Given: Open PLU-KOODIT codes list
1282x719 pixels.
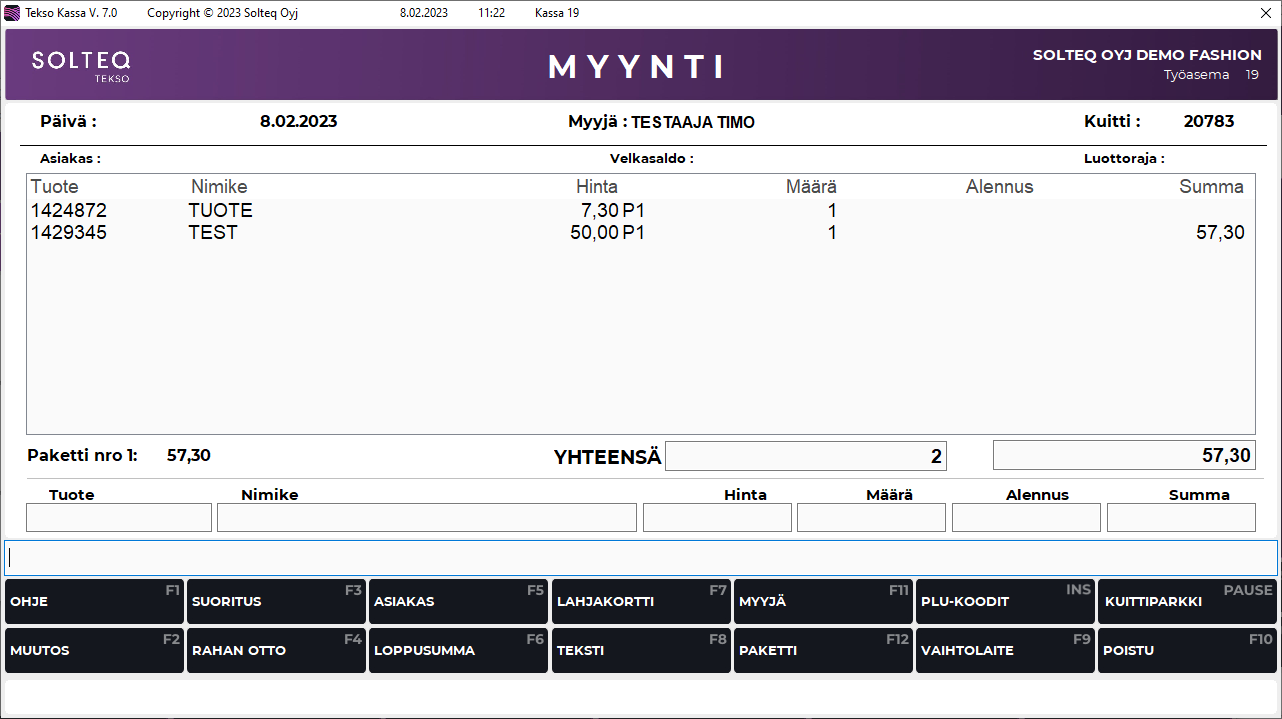Looking at the screenshot, I should point(1005,602).
